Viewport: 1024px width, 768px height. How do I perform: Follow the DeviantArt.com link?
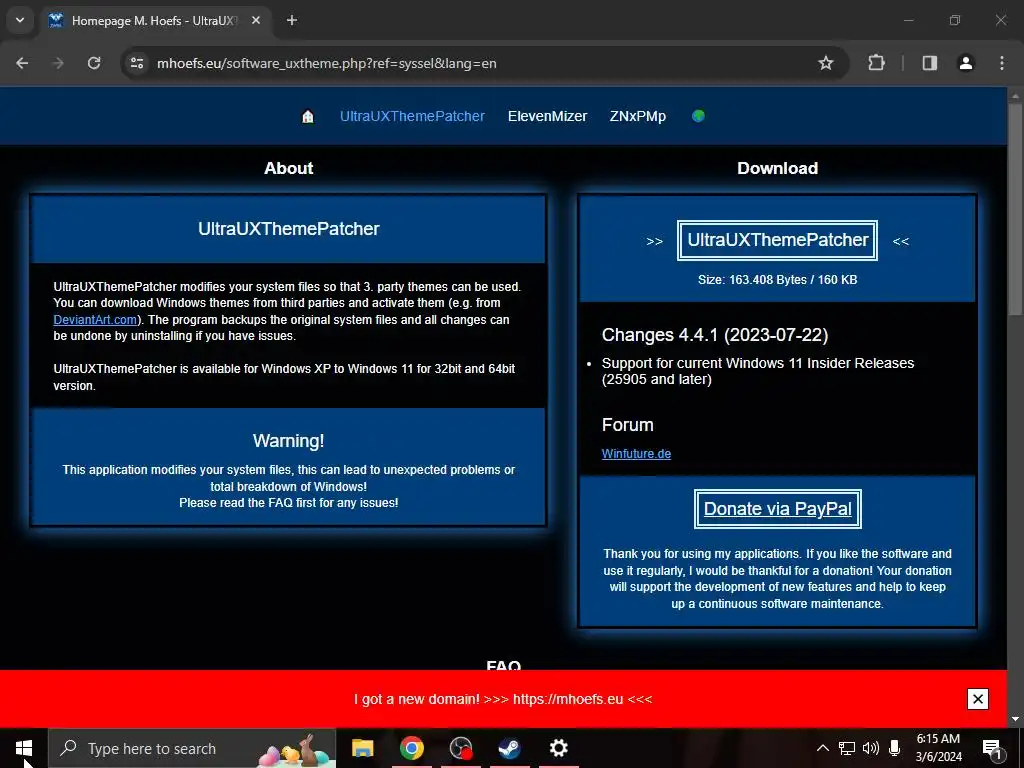(95, 320)
